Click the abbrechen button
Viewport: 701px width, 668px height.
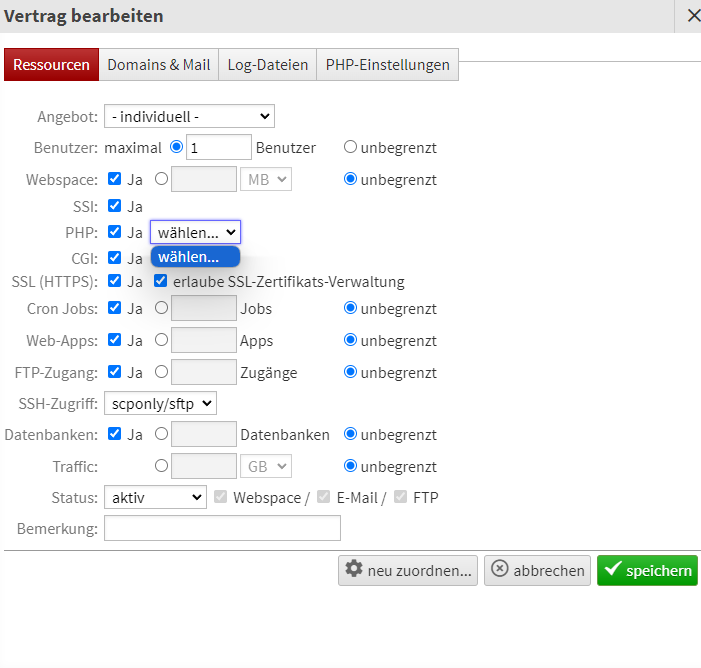(537, 570)
